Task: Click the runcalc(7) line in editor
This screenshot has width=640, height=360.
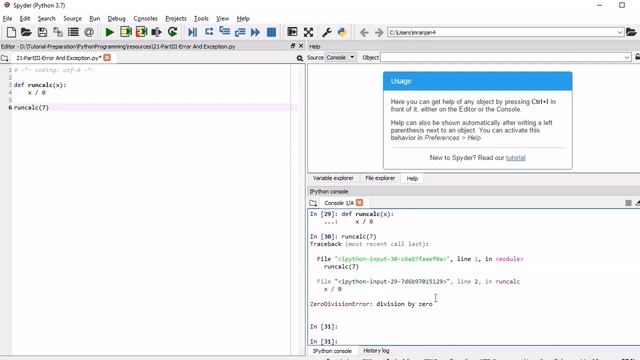Action: pos(31,108)
